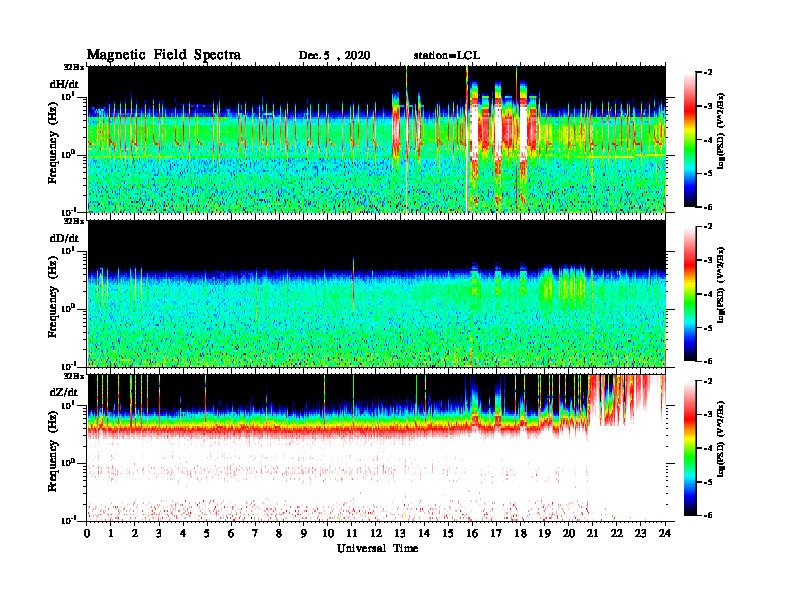Click the 10^1 frequency tick of the dZ/dt panel
Viewport: 792px width, 612px height.
[68, 404]
